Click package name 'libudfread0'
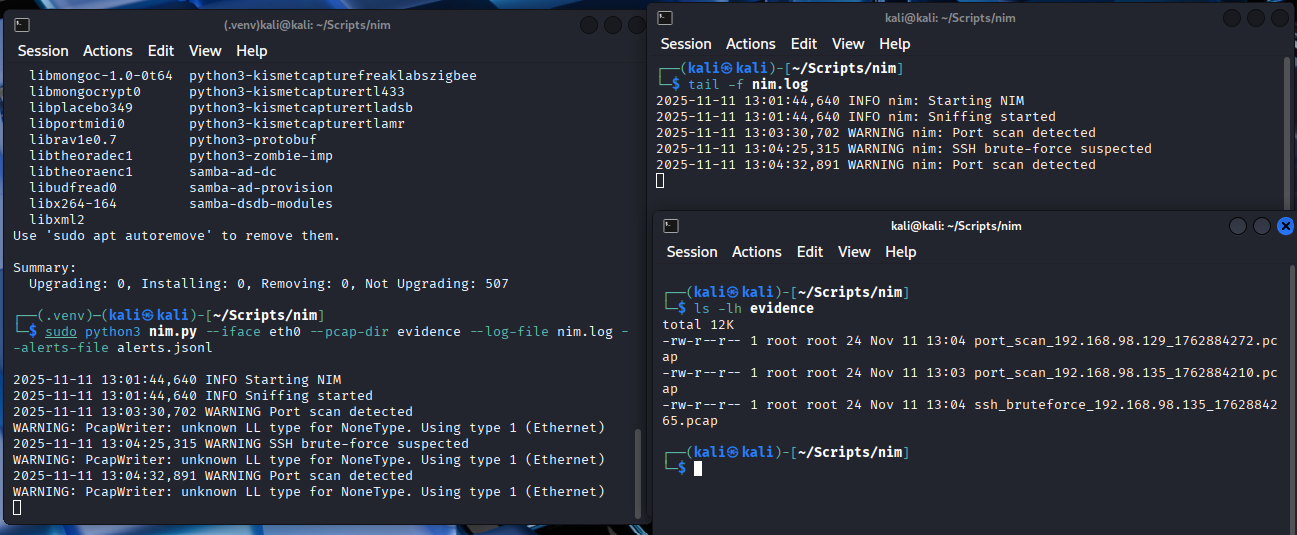 (x=73, y=187)
